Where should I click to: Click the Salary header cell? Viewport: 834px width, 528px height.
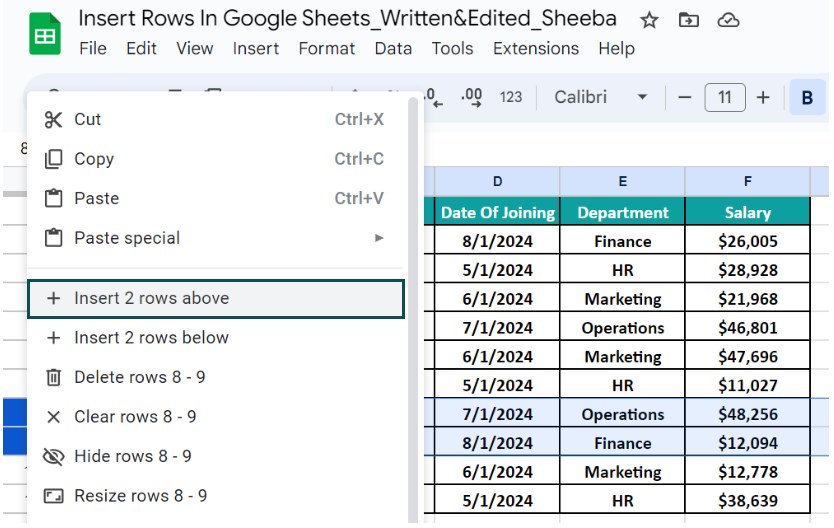747,212
